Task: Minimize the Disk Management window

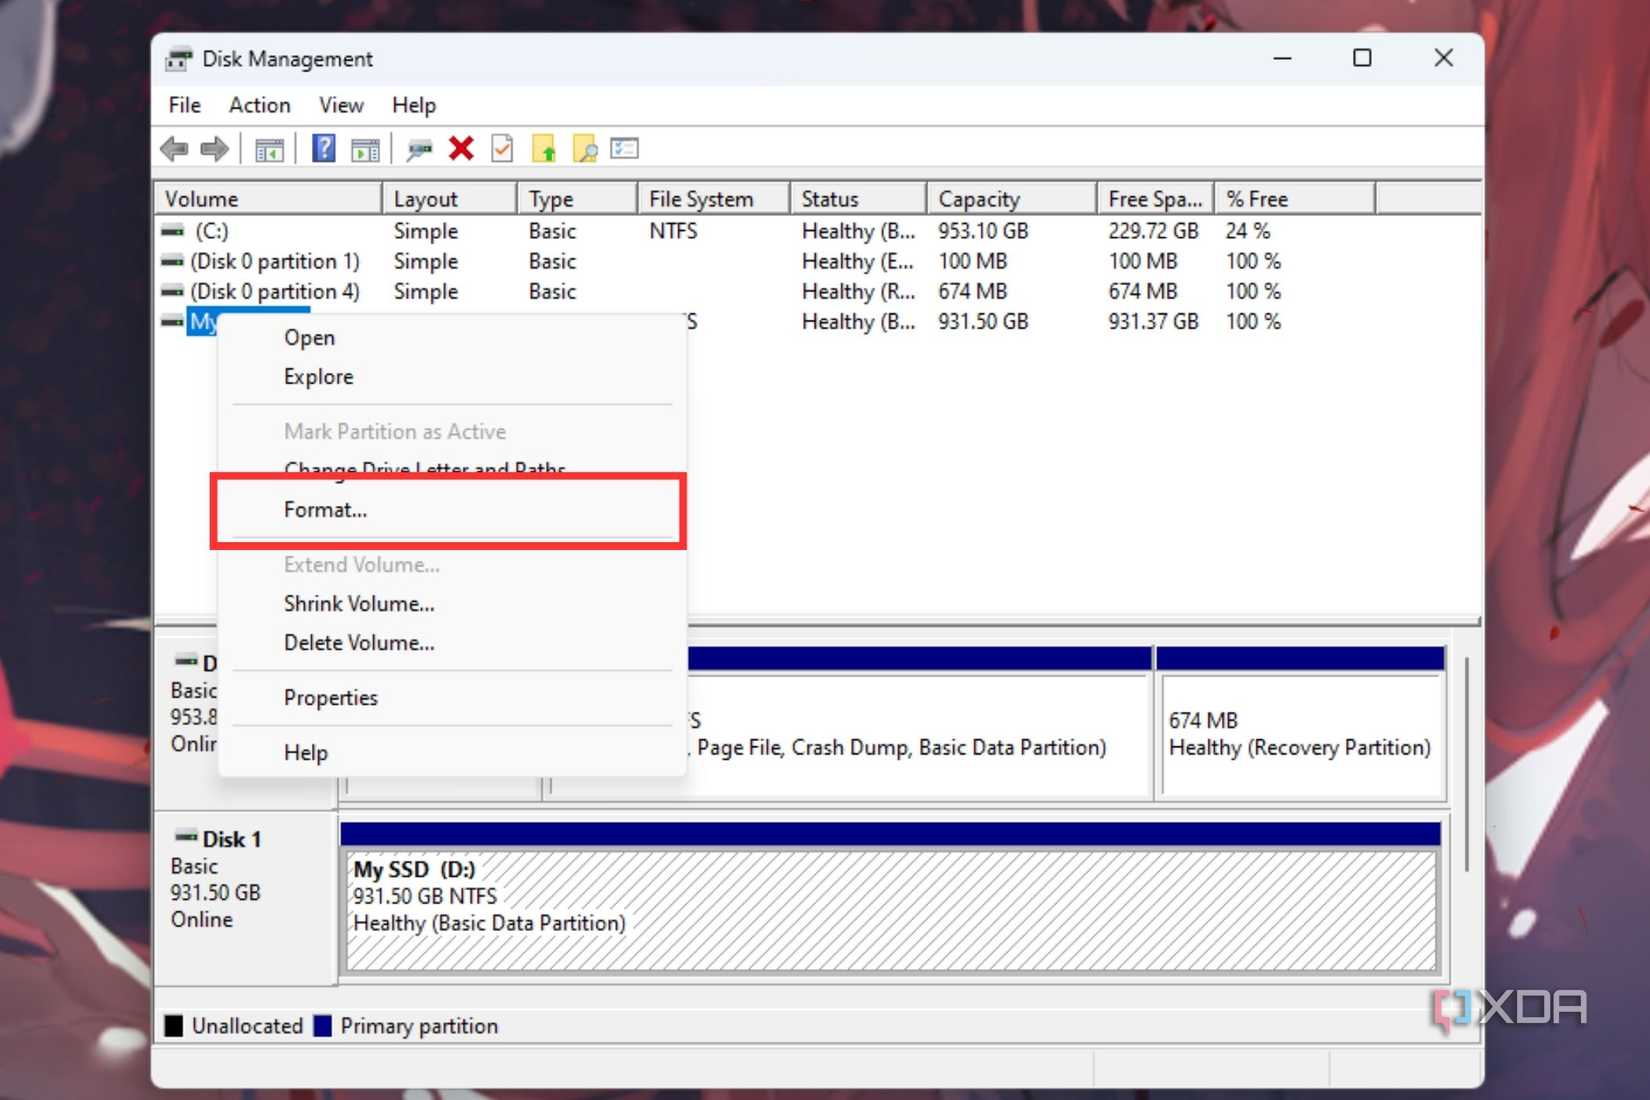Action: pyautogui.click(x=1282, y=58)
